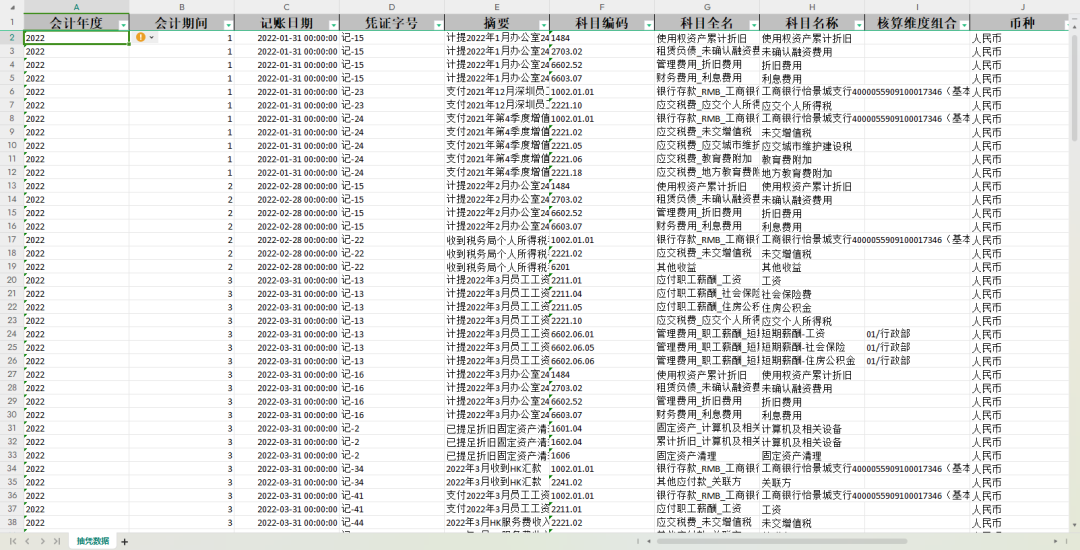
Task: Select column C header
Action: click(x=287, y=6)
